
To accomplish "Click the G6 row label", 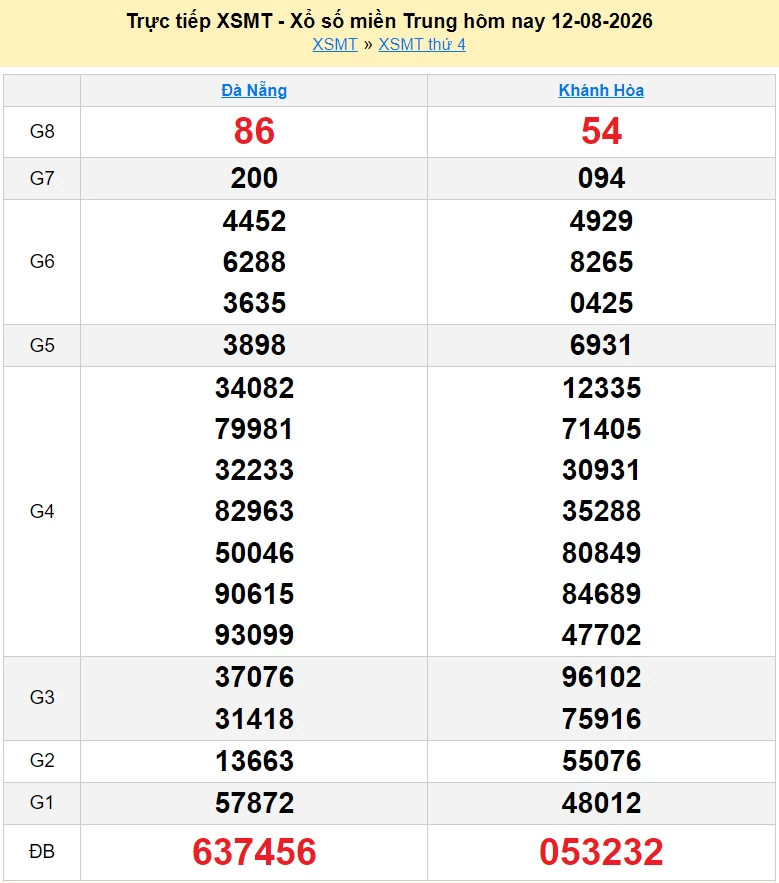I will pos(42,262).
